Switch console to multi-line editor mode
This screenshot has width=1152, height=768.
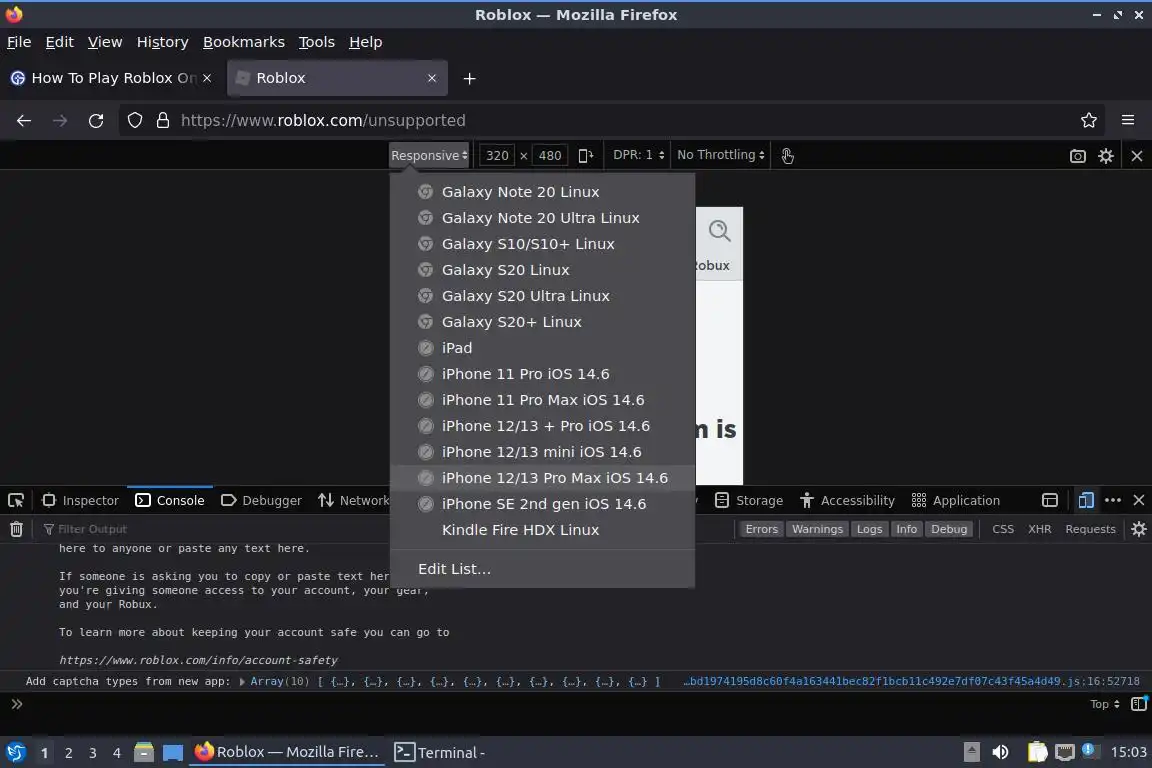click(1139, 704)
